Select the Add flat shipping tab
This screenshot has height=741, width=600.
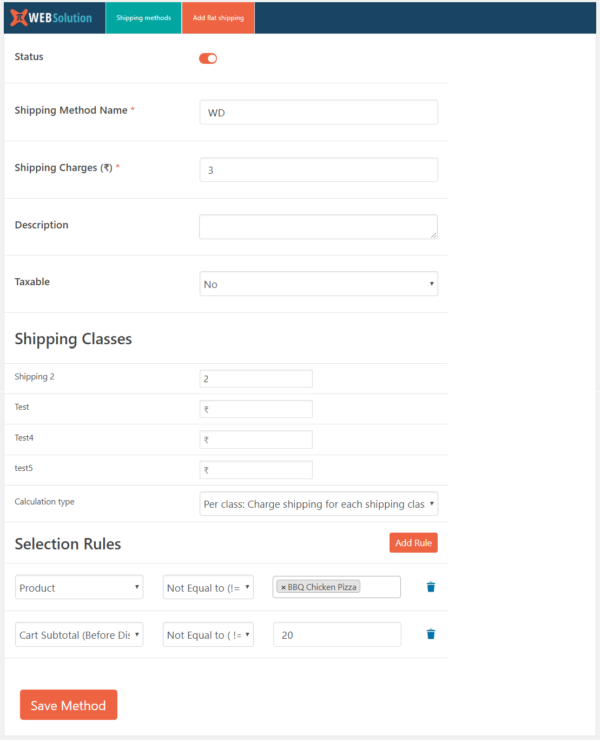(x=218, y=18)
